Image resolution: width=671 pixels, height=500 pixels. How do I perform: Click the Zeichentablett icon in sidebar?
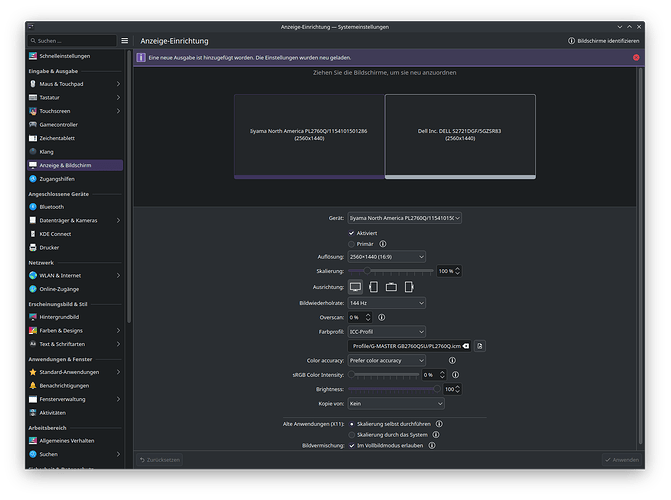[x=33, y=138]
